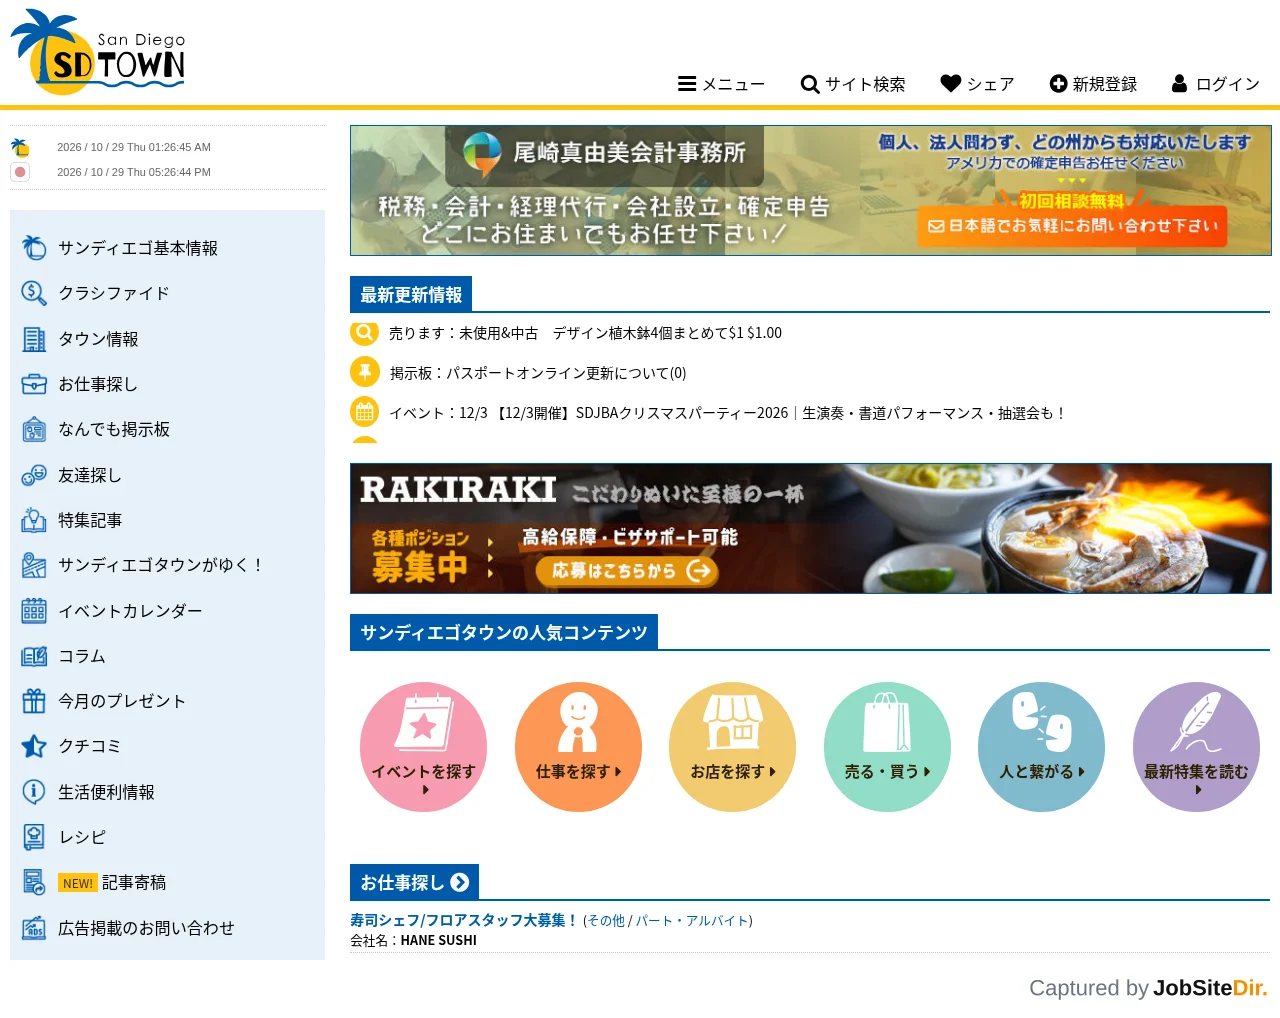Open the メニュー hamburger menu
The image size is (1280, 1018).
pyautogui.click(x=721, y=84)
